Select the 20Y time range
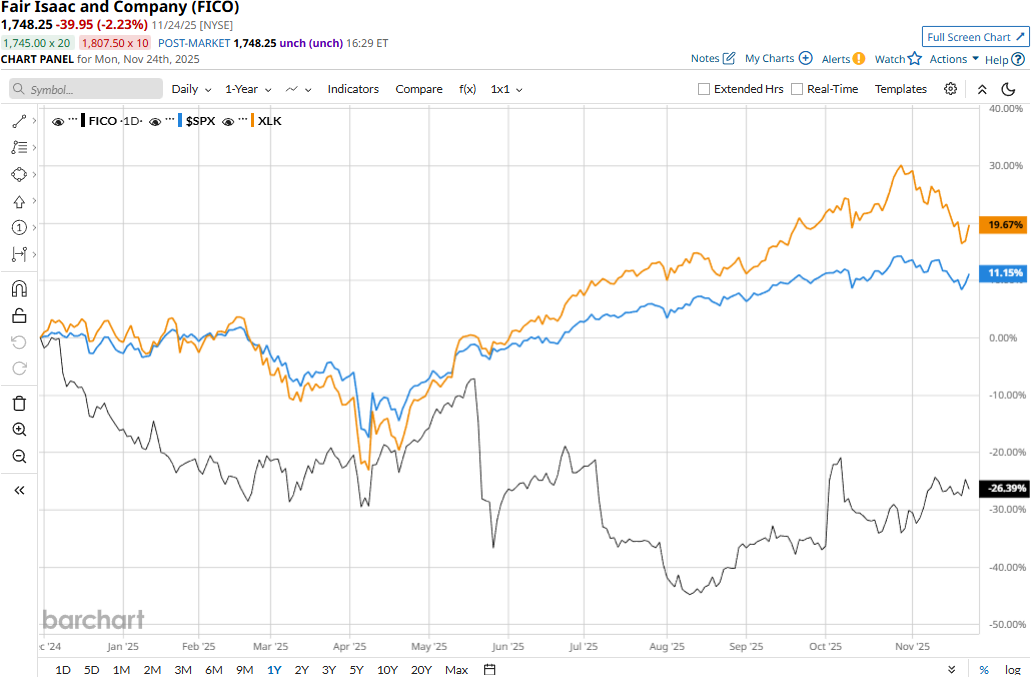 click(x=421, y=670)
